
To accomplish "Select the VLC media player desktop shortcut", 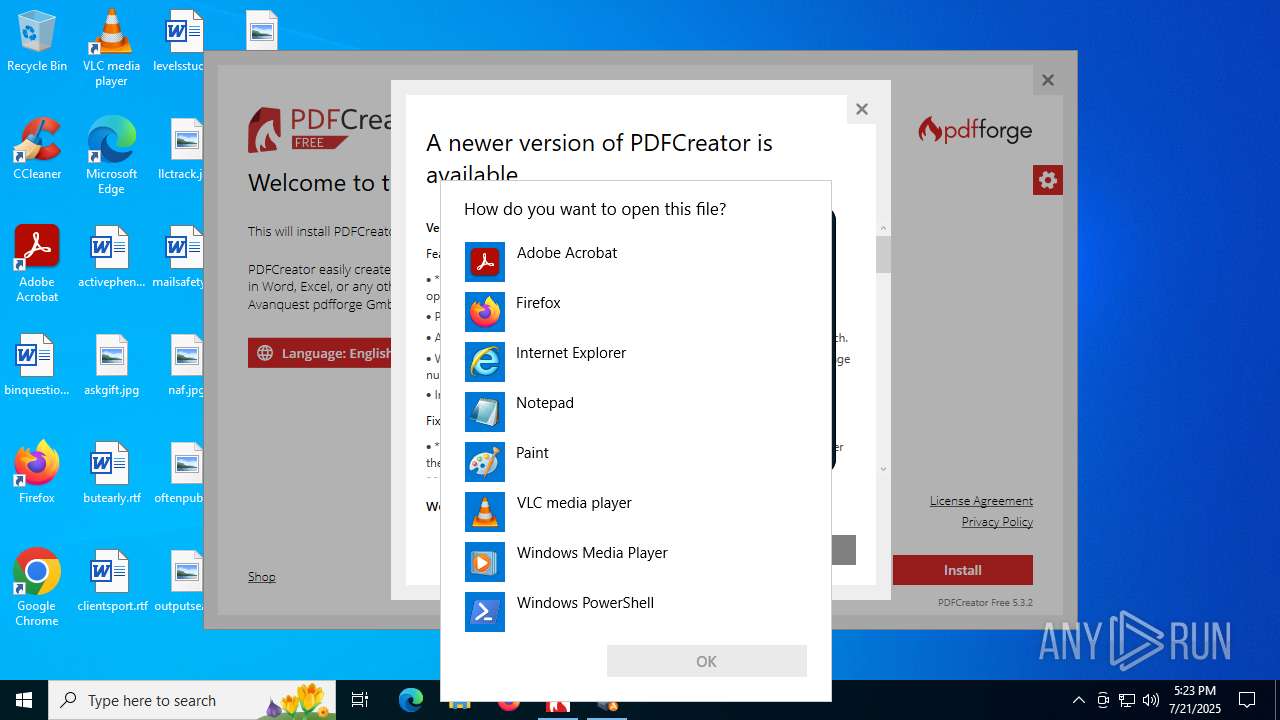I will [111, 48].
